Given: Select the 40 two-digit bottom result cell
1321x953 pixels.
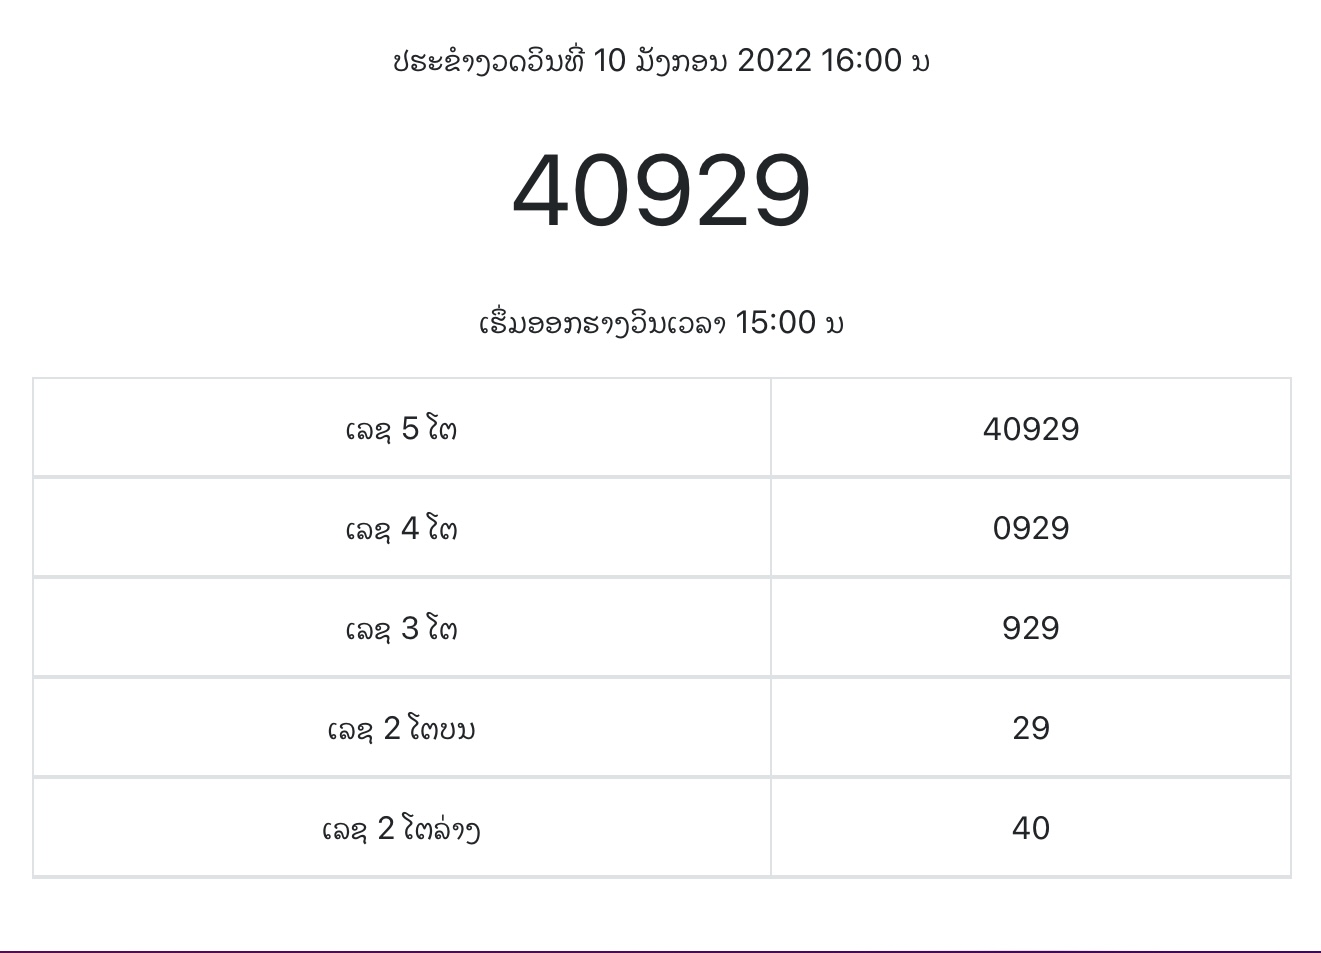Looking at the screenshot, I should (x=1031, y=828).
